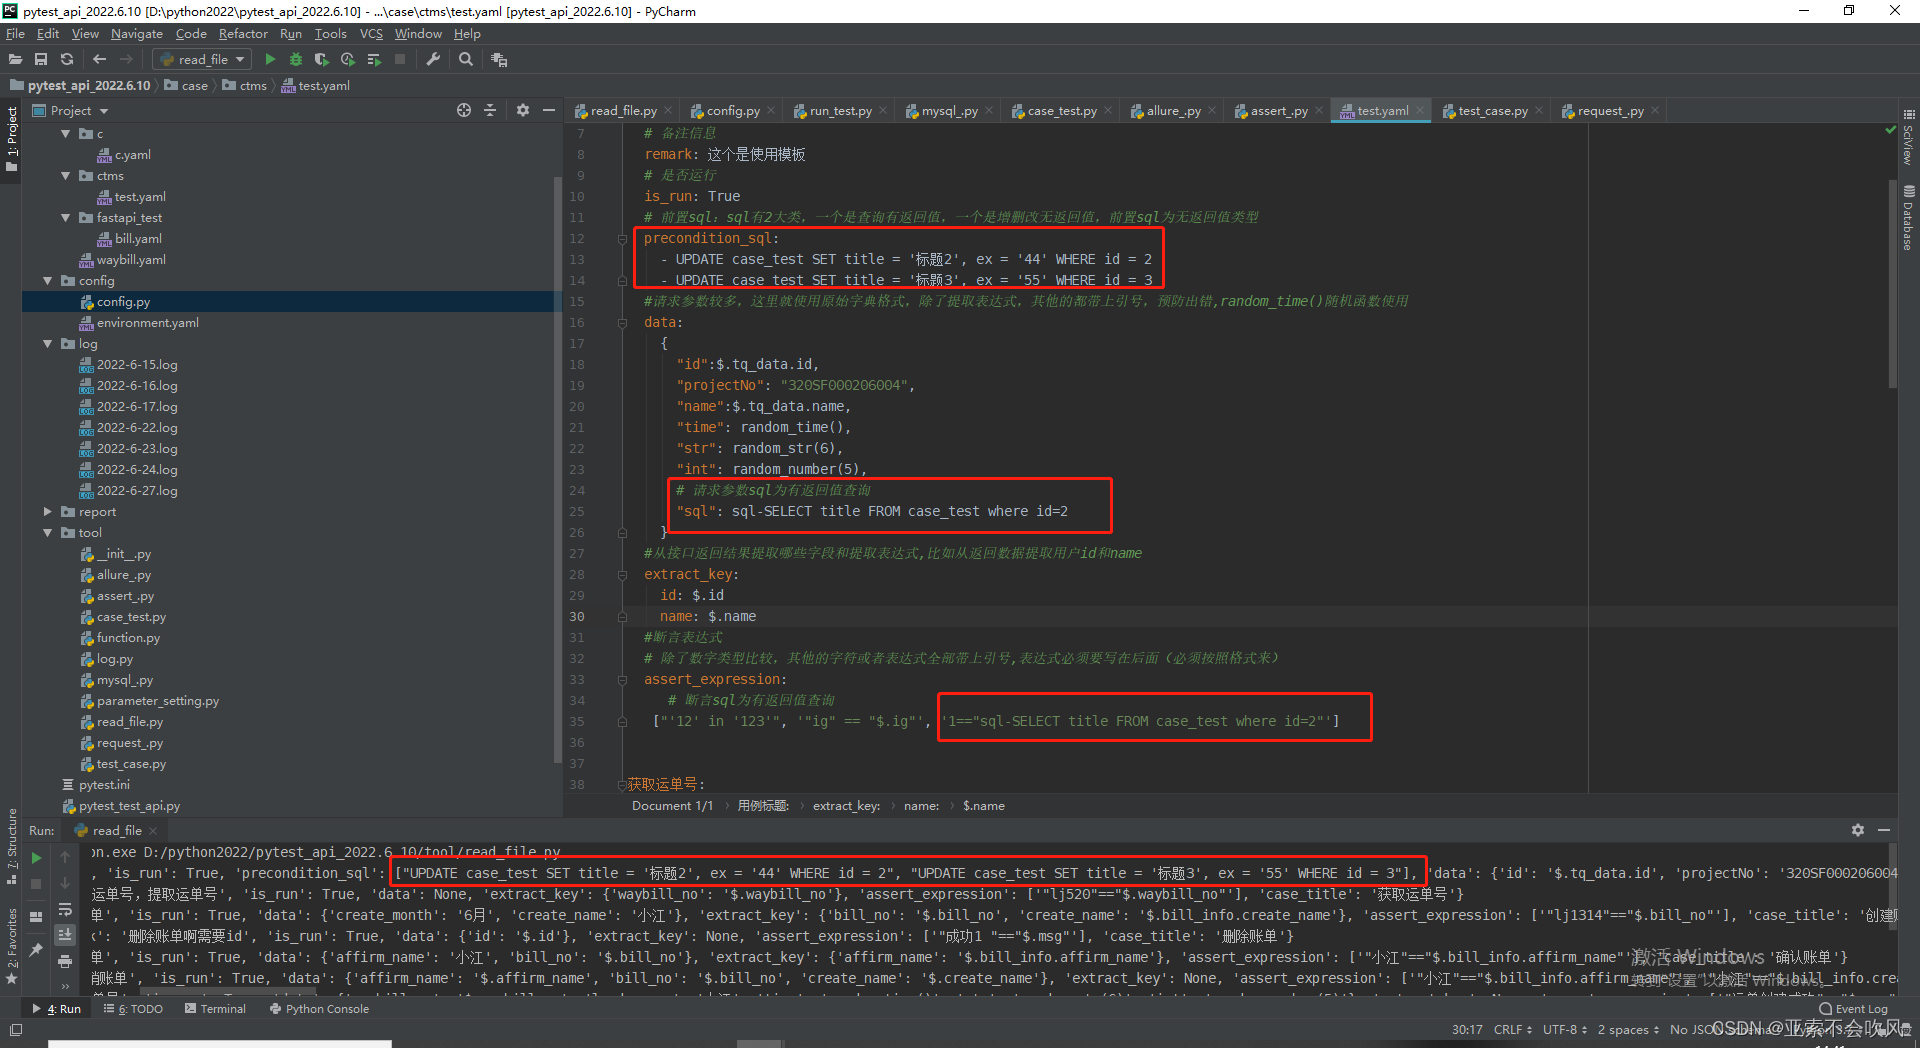
Task: Toggle tool window bars icon in status corner
Action: click(15, 1029)
